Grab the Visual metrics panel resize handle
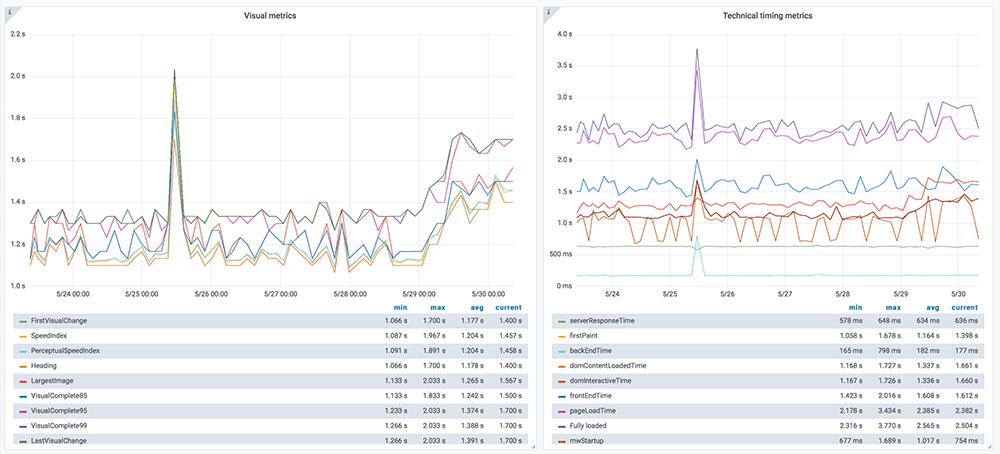Viewport: 1000px width, 454px height. click(533, 447)
